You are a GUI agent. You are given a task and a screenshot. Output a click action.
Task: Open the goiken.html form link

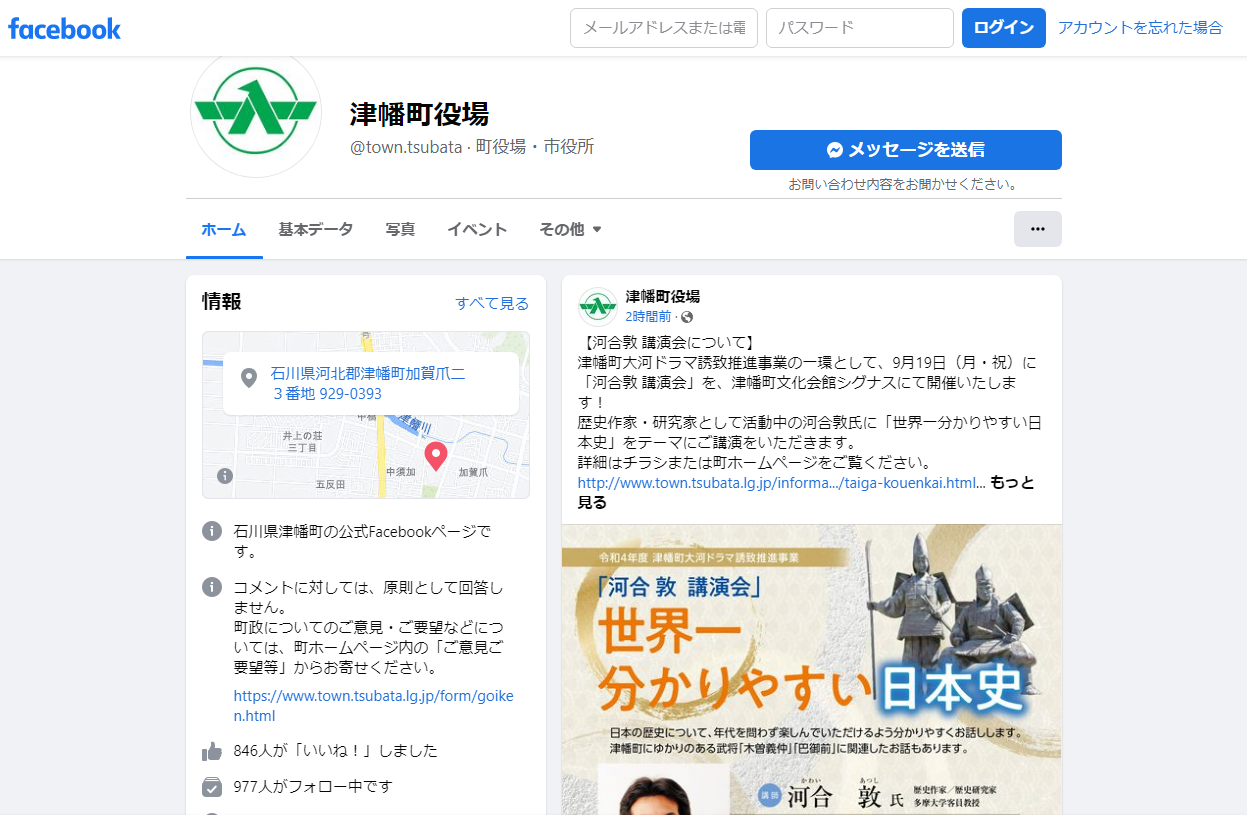tap(374, 706)
